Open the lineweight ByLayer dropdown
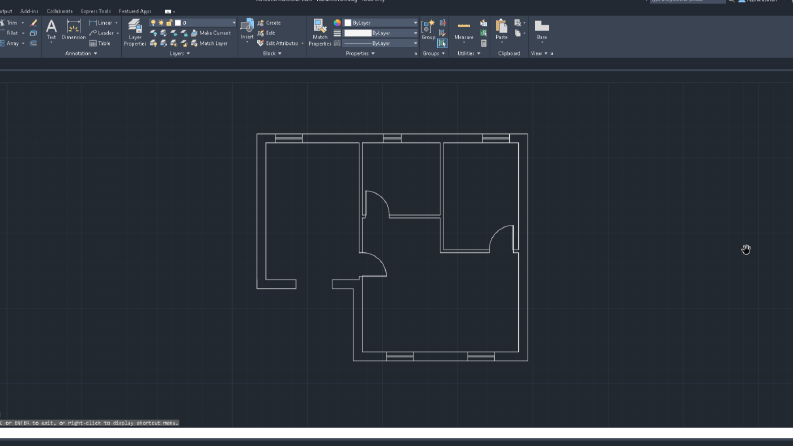 [x=415, y=33]
